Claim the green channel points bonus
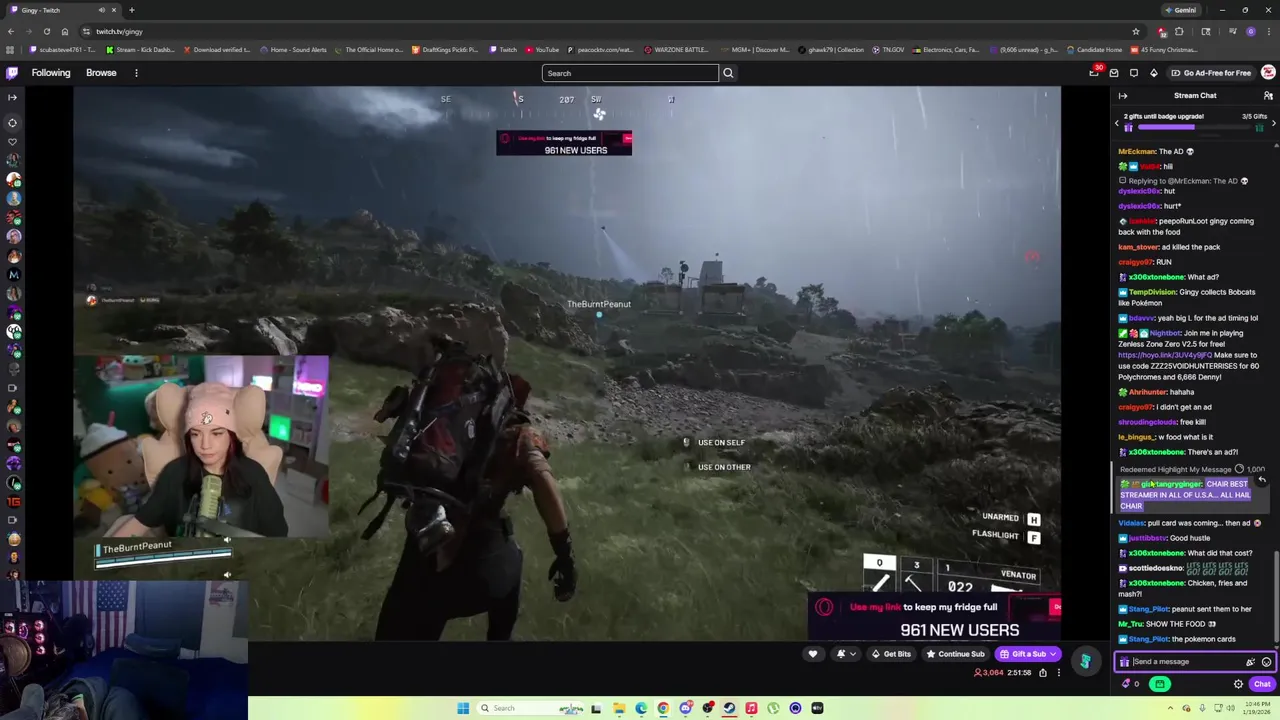Viewport: 1280px width, 720px height. (1159, 684)
